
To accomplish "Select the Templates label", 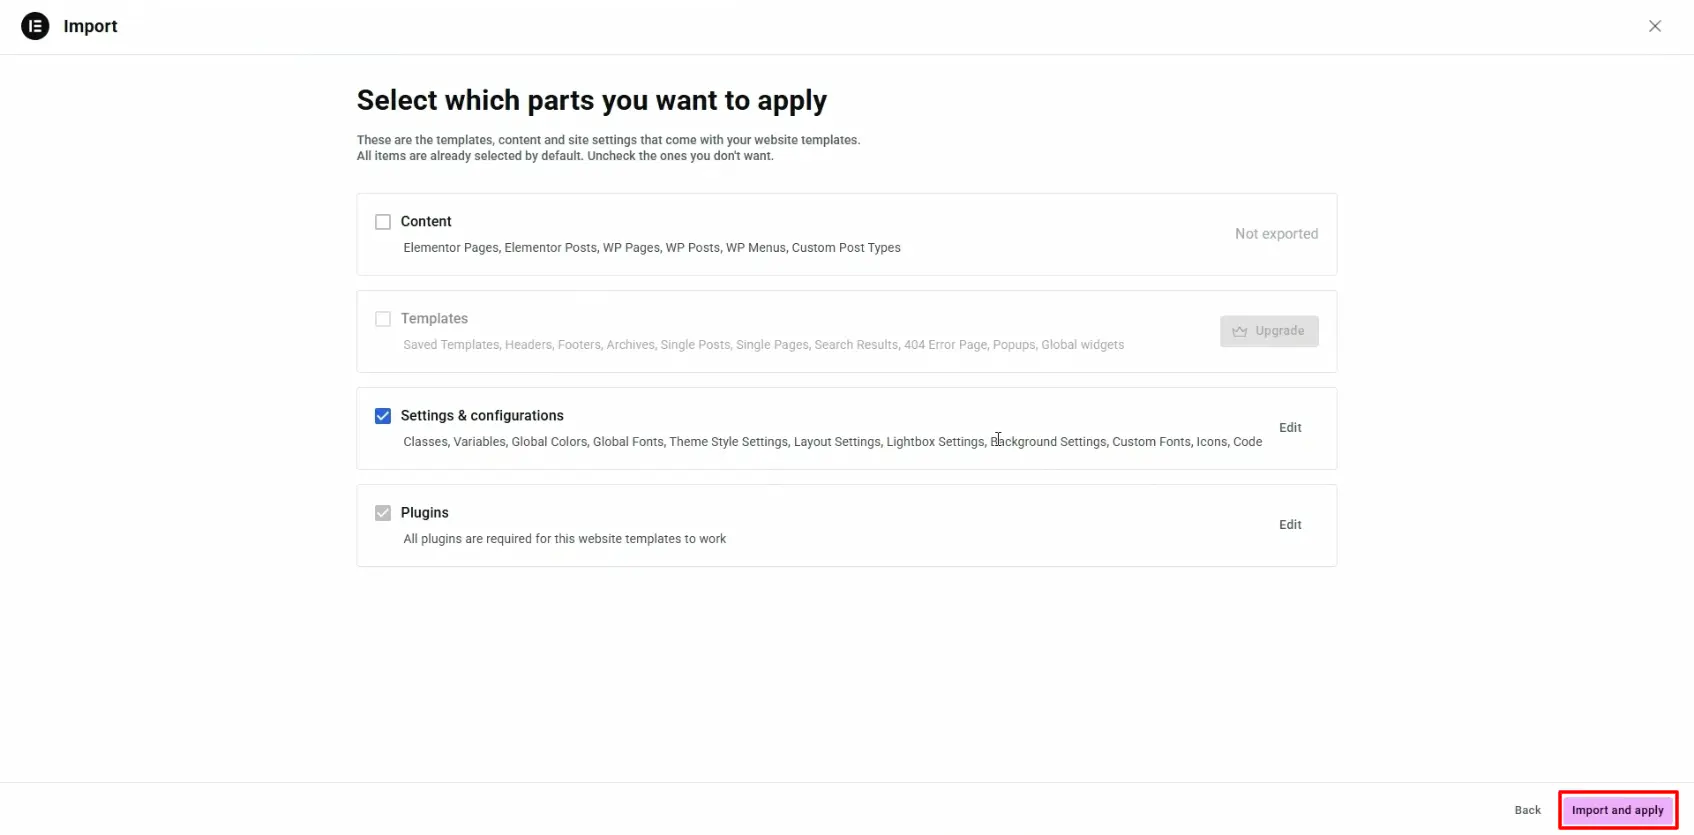I will (x=434, y=319).
